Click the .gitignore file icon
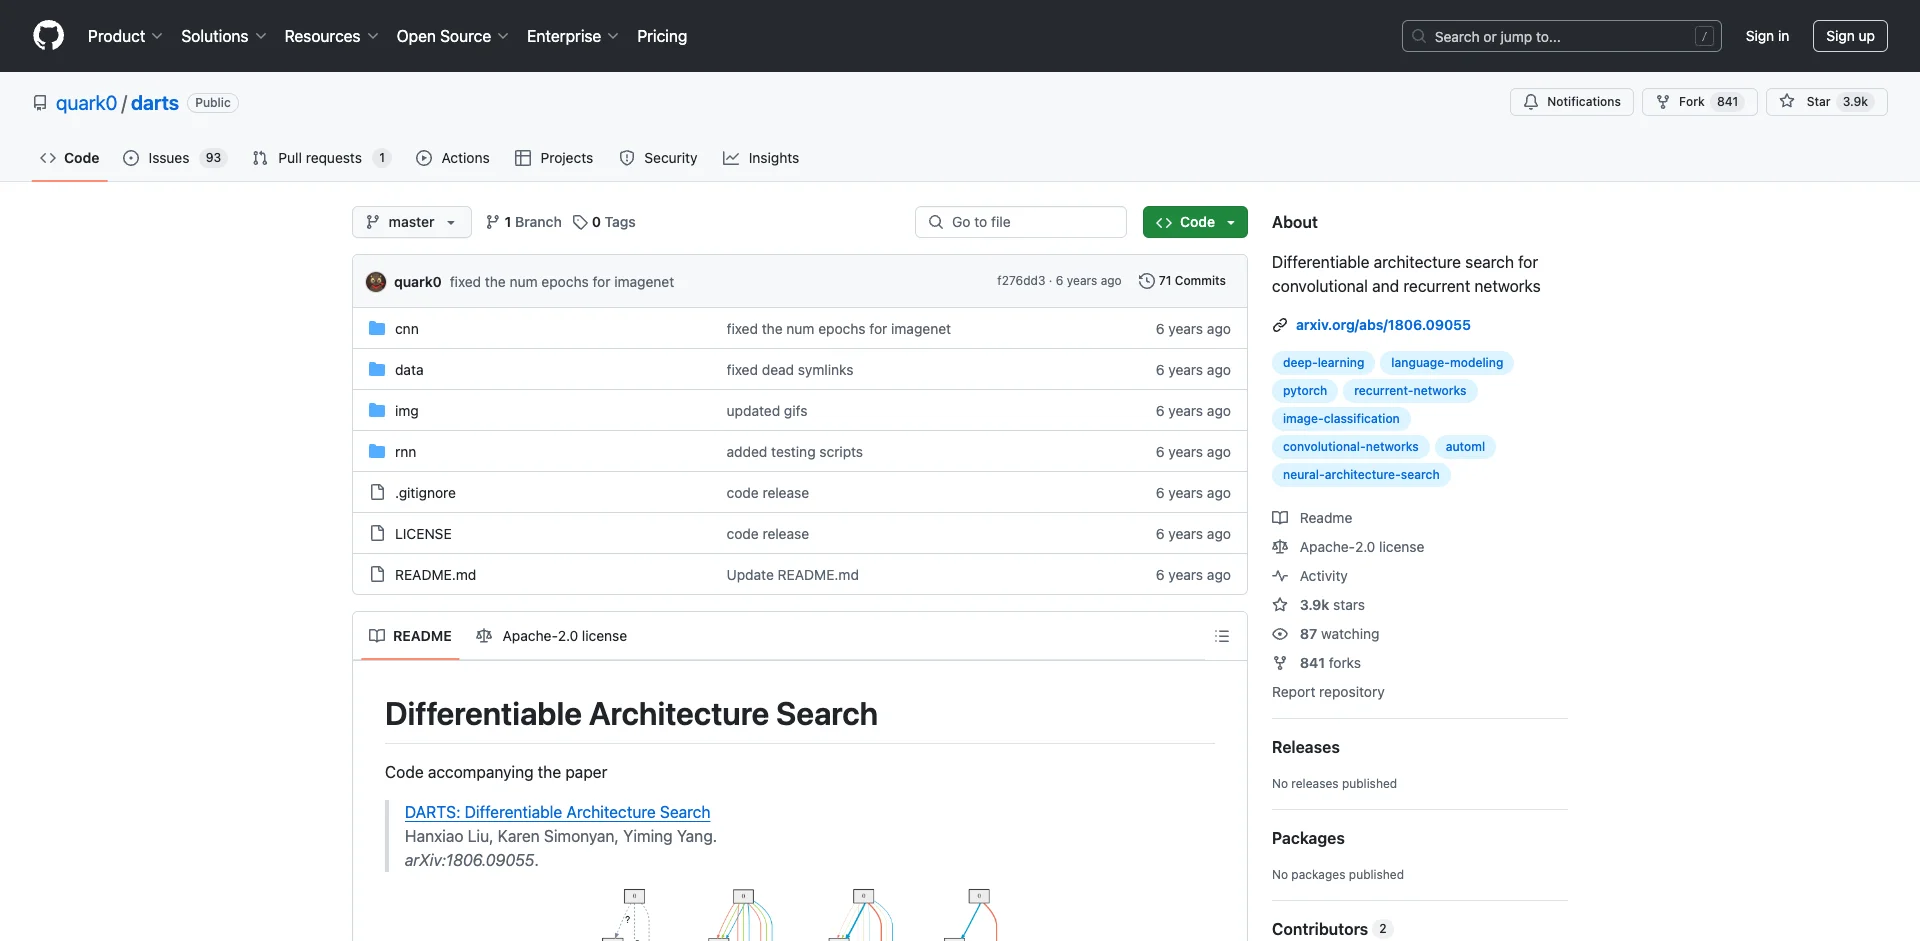Viewport: 1920px width, 941px height. (x=377, y=492)
